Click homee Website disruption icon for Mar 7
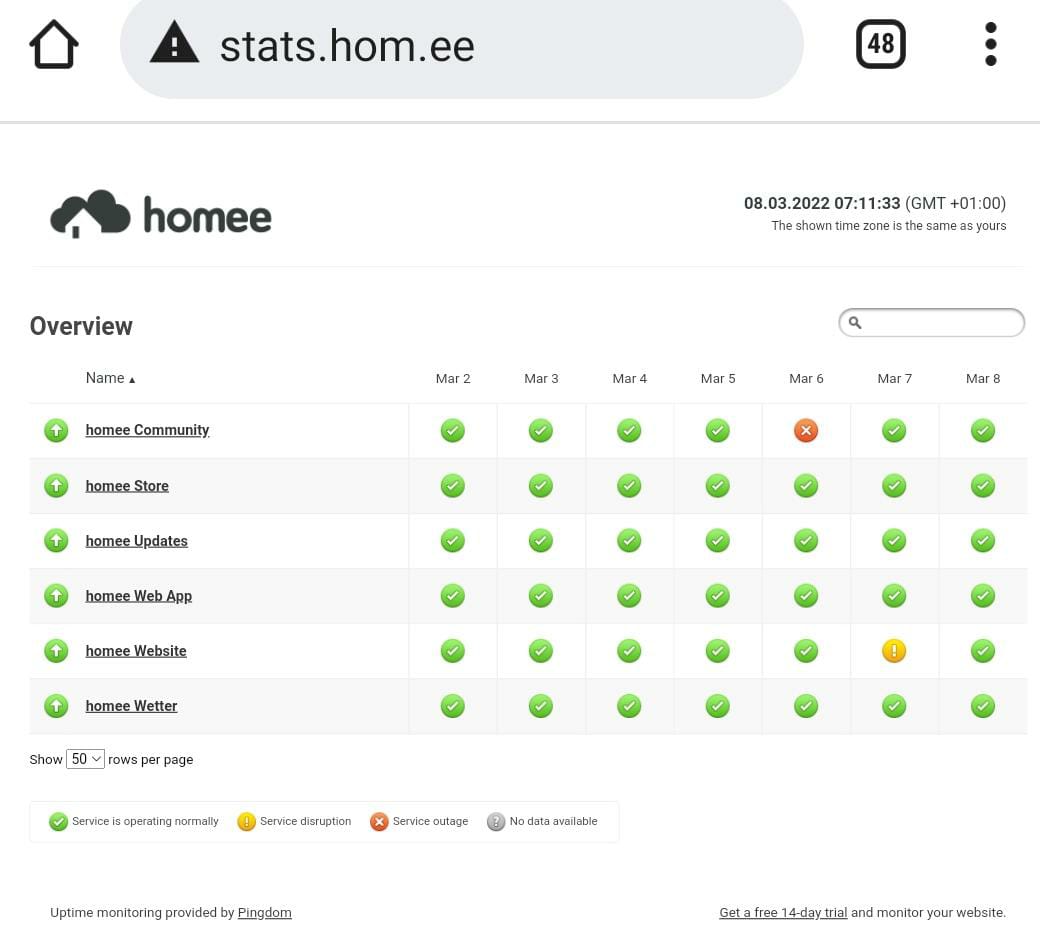The image size is (1040, 932). click(894, 651)
